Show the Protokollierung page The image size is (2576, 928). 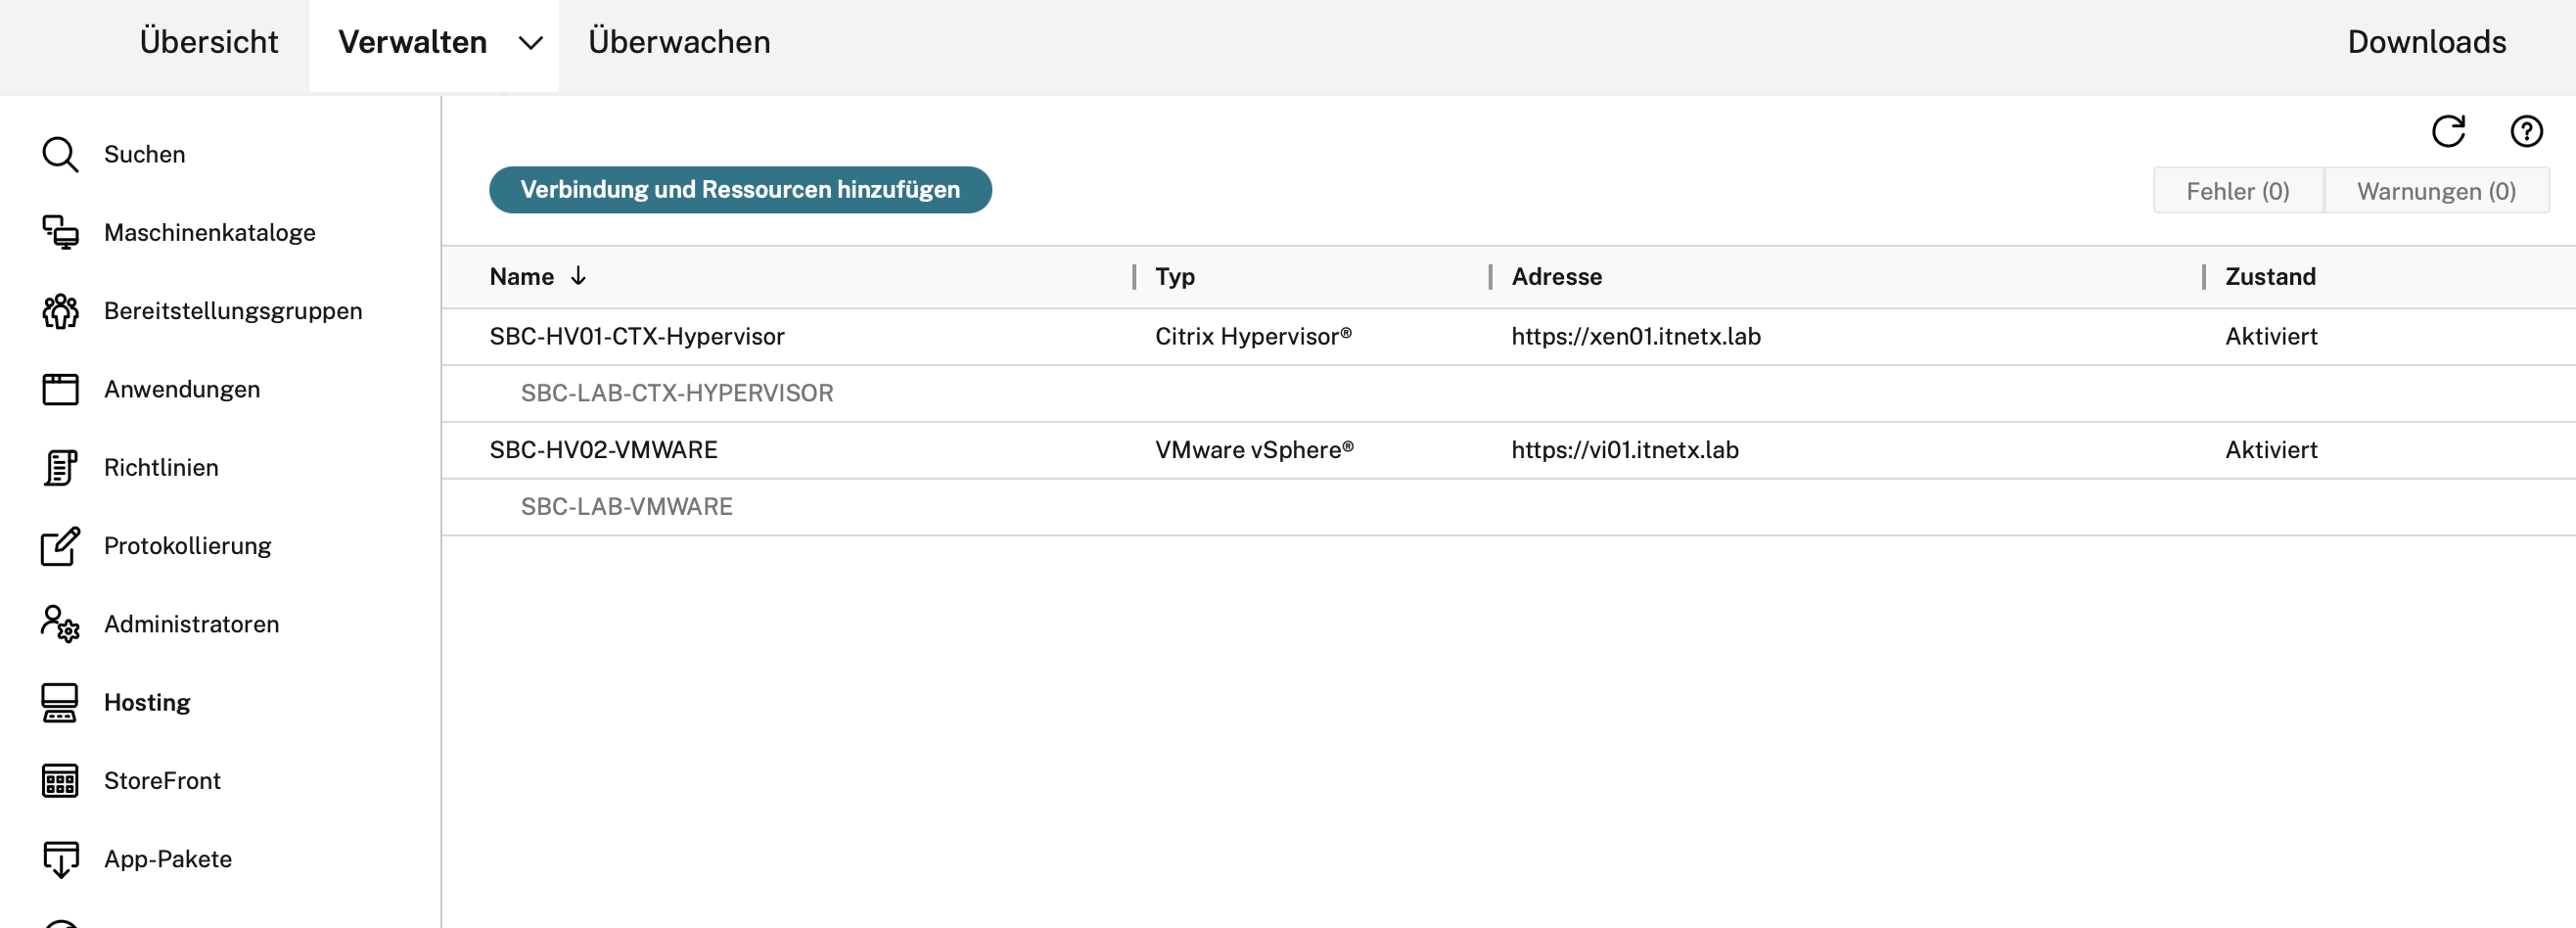point(188,546)
